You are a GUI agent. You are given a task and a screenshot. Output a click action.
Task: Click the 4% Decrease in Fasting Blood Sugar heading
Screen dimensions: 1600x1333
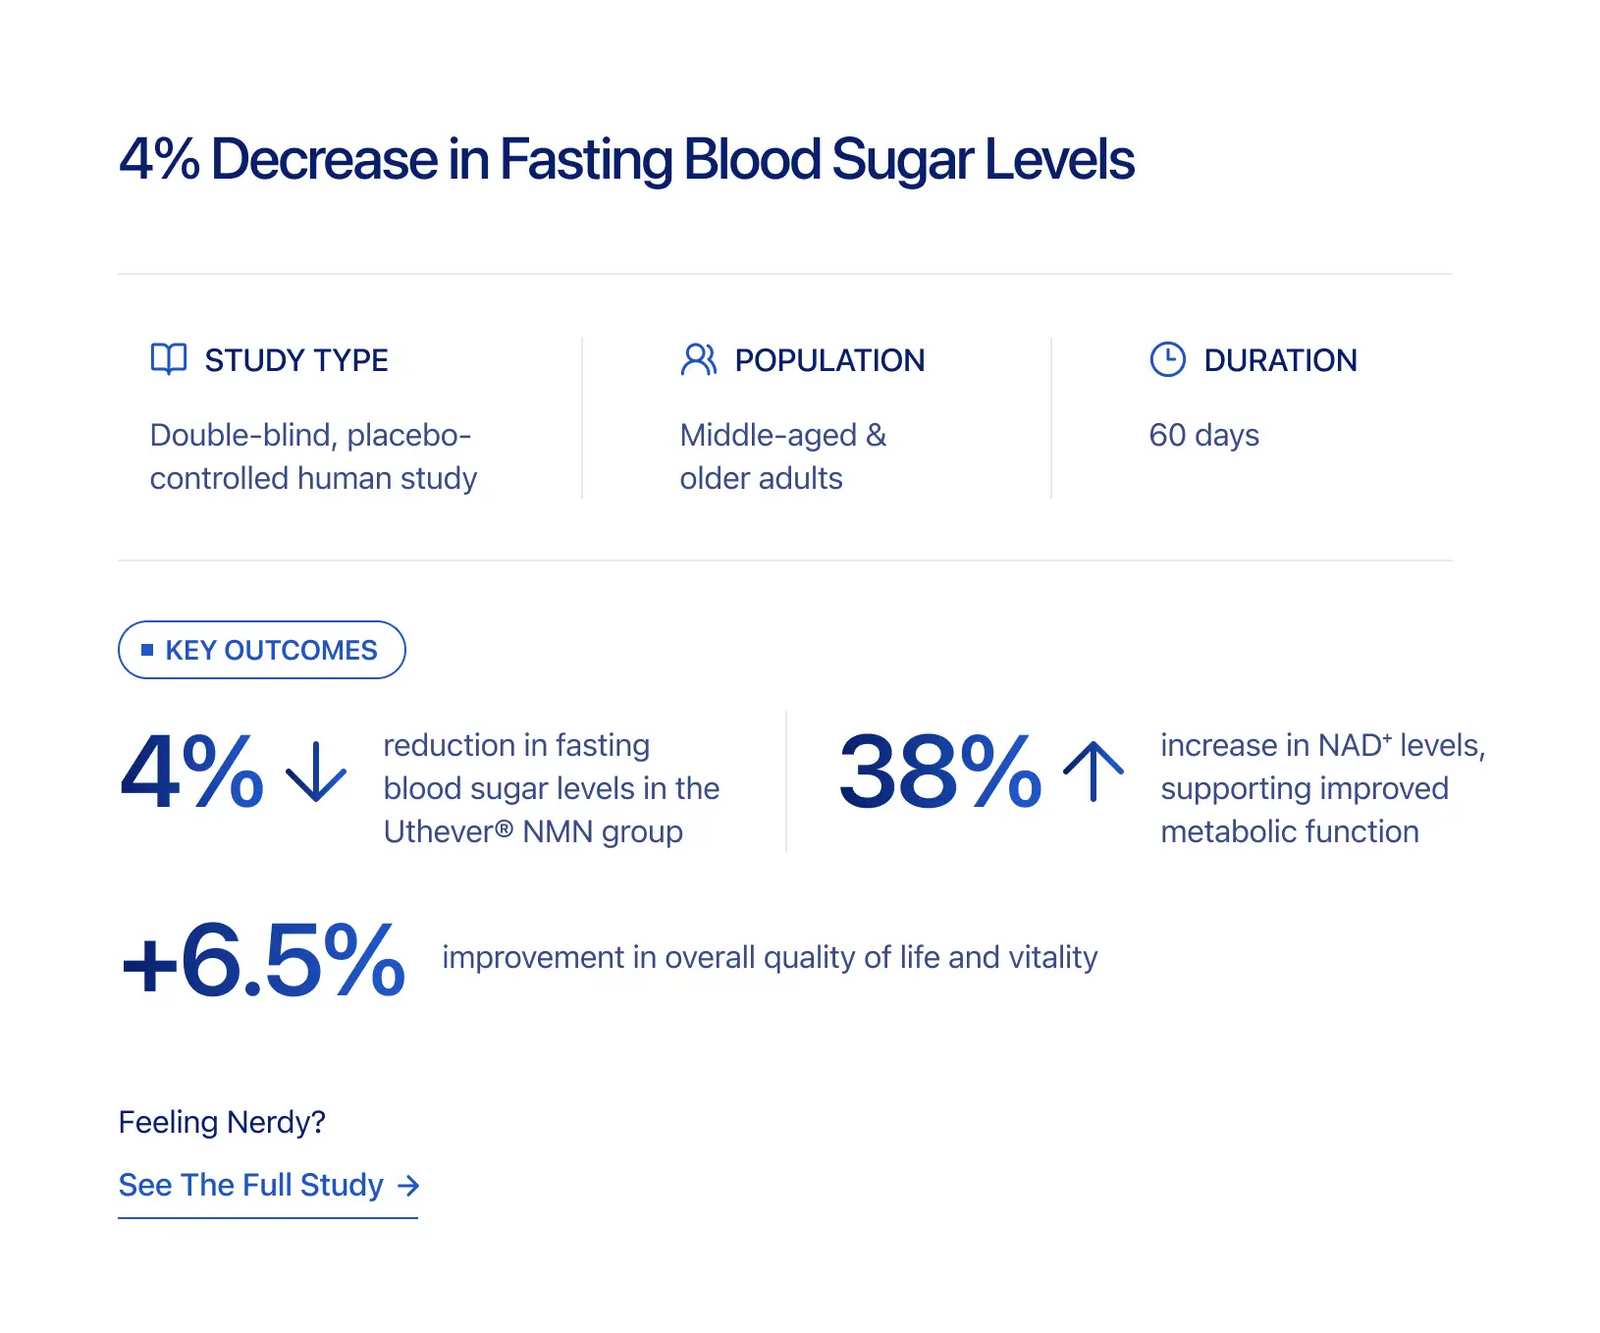coord(626,160)
